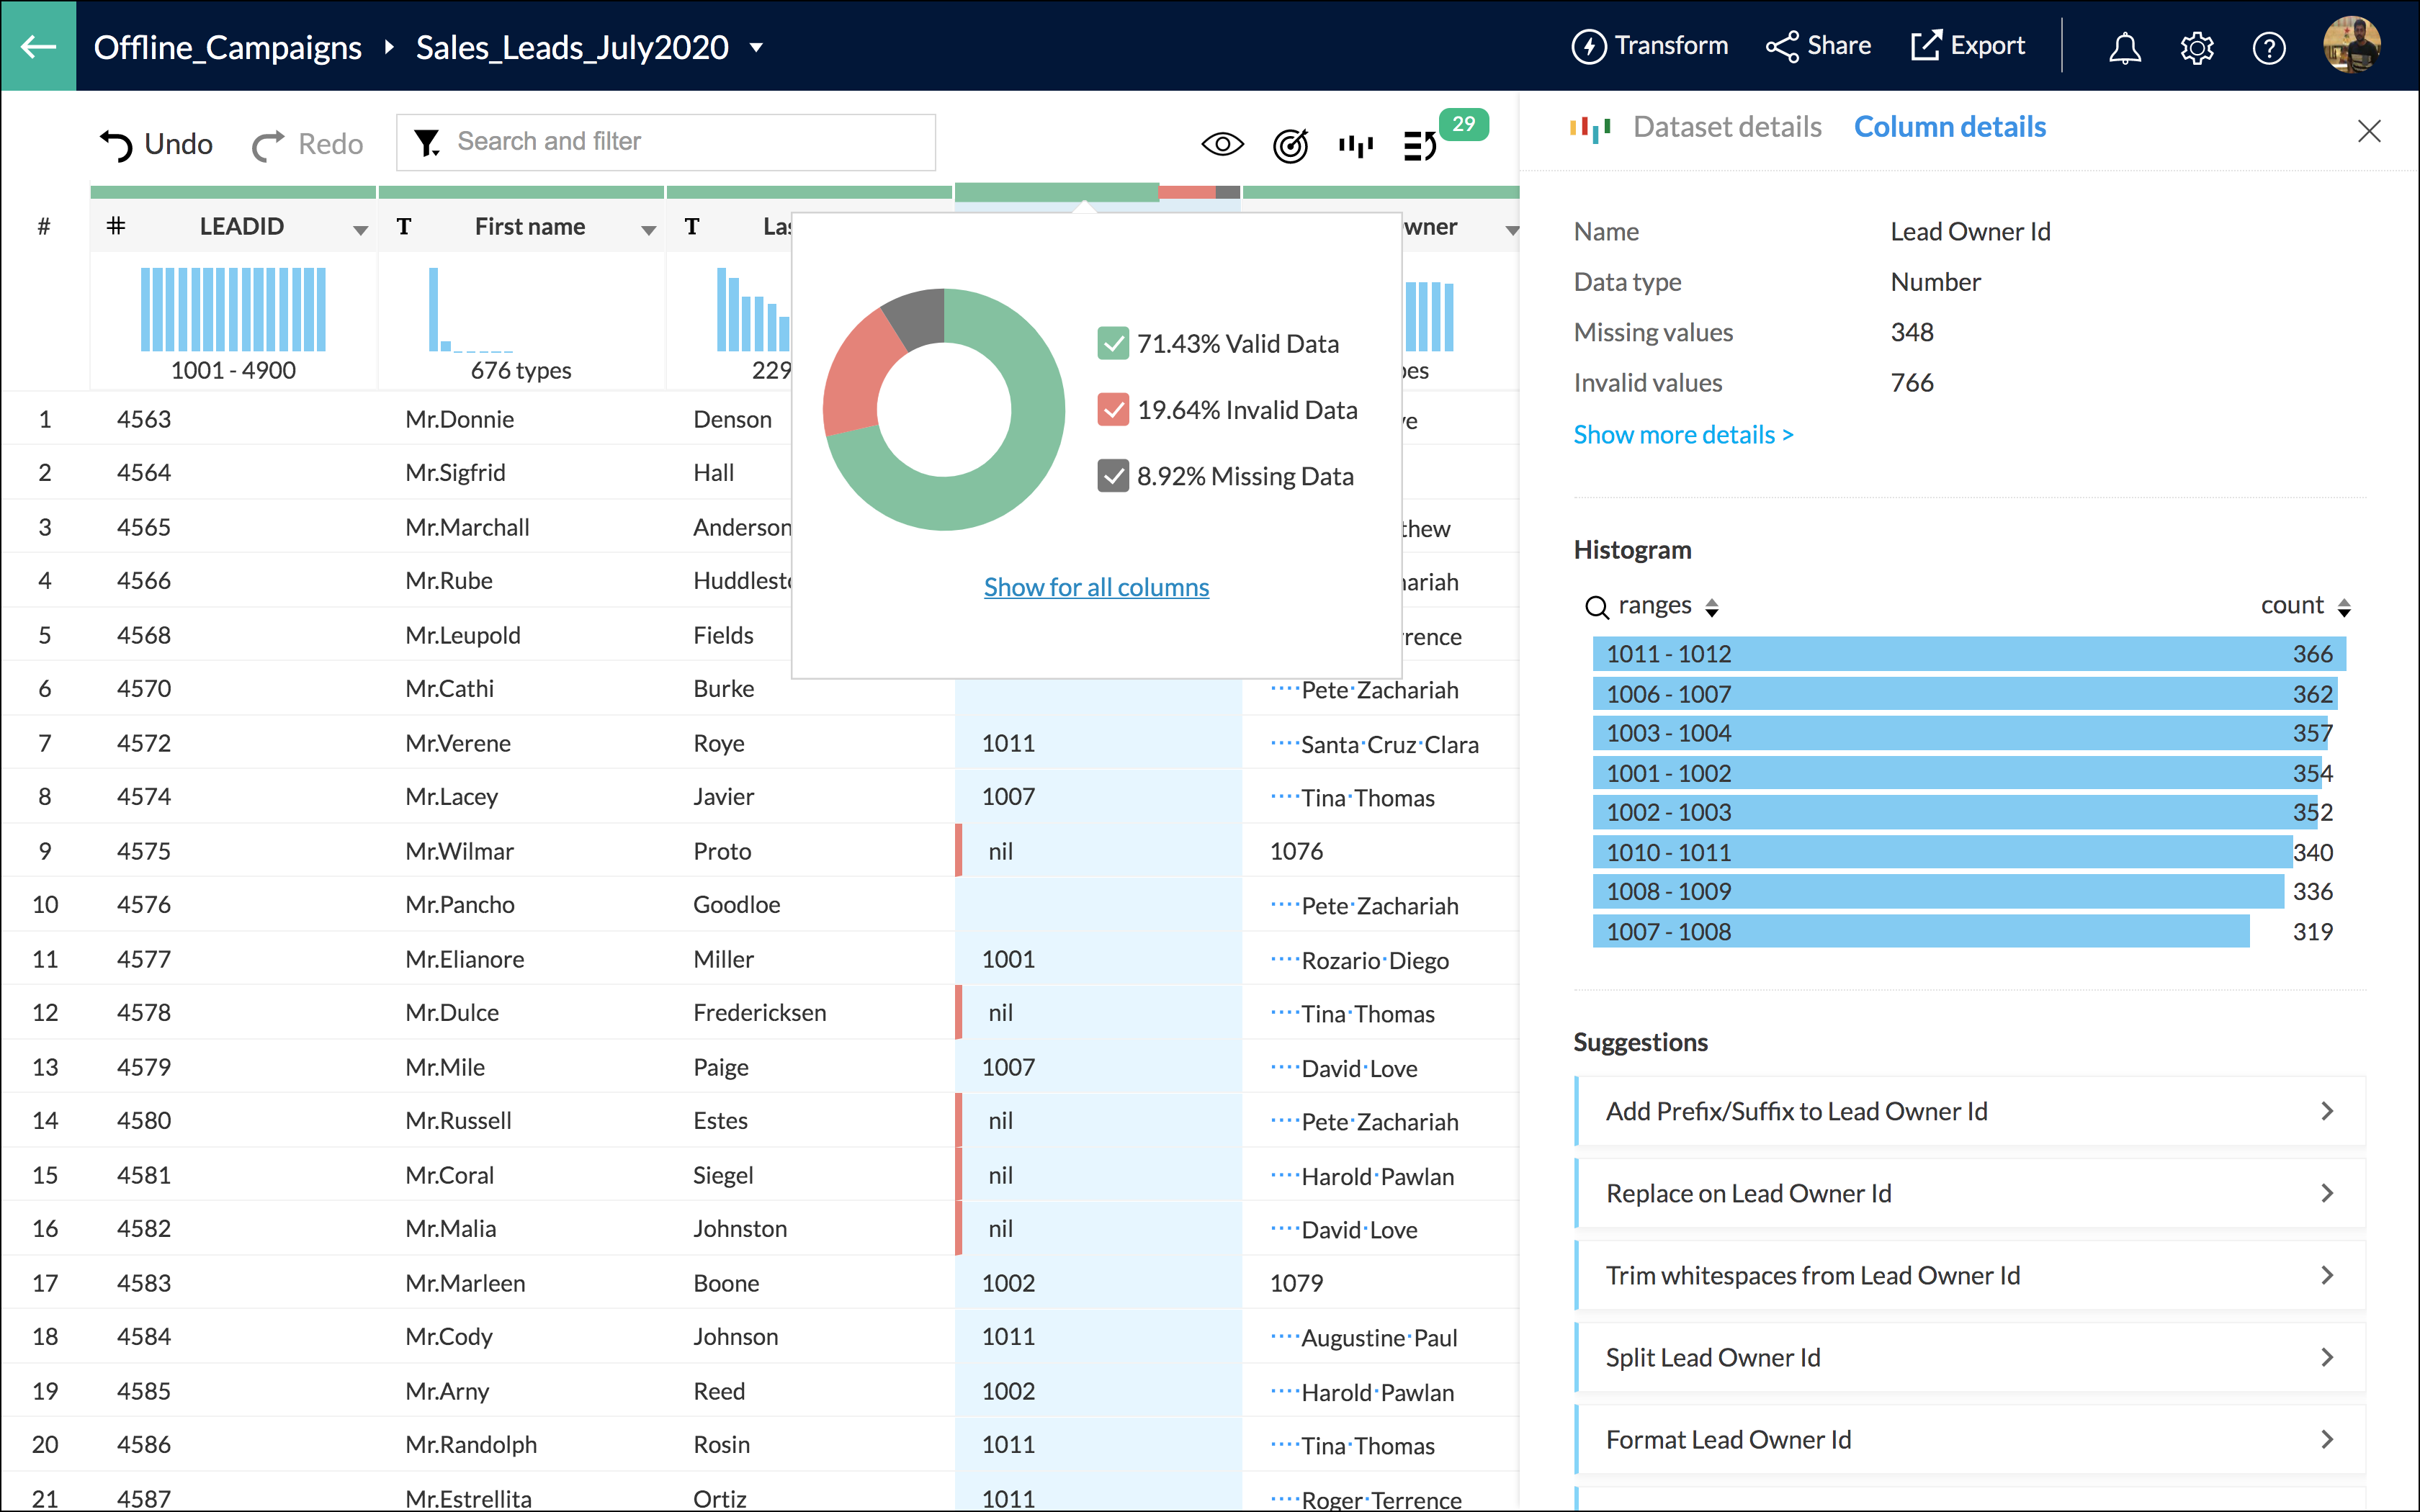Viewport: 2420px width, 1512px height.
Task: Open the LEADID column dropdown
Action: pos(360,228)
